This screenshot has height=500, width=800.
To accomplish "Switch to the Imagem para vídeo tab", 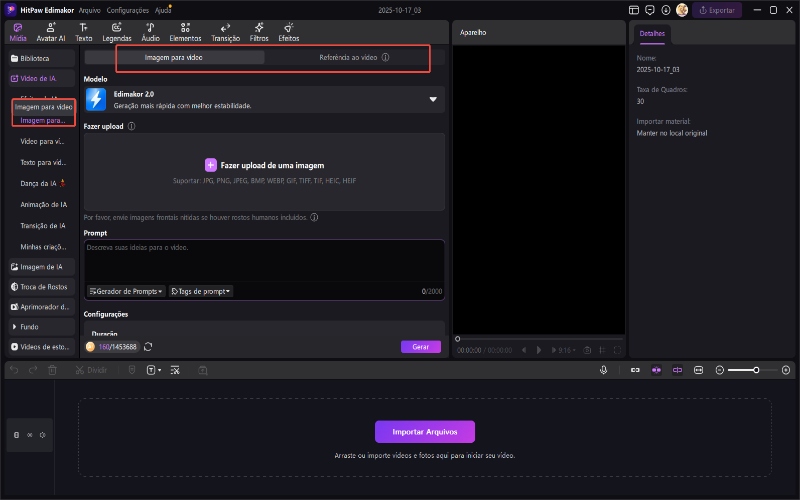I will [x=174, y=58].
